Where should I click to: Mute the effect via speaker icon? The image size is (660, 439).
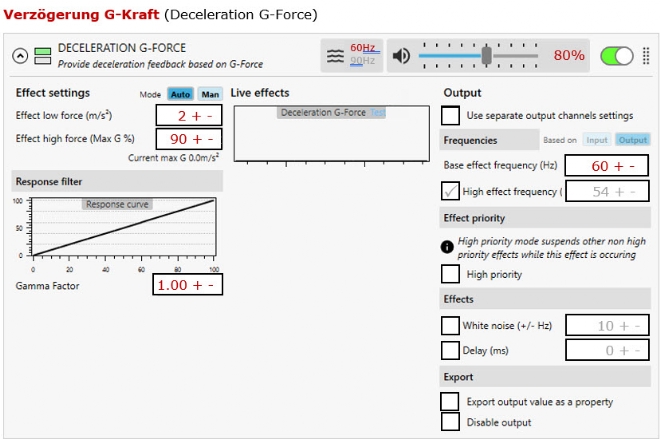point(401,55)
